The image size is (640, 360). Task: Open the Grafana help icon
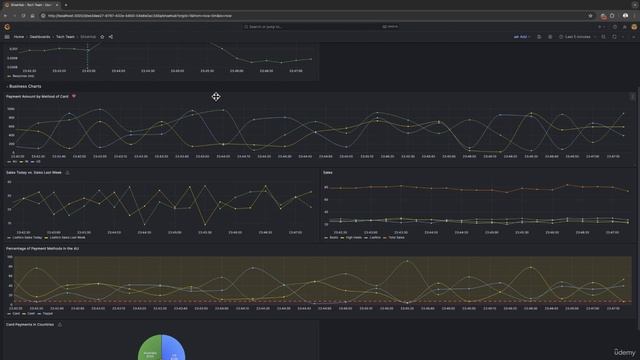pyautogui.click(x=615, y=27)
